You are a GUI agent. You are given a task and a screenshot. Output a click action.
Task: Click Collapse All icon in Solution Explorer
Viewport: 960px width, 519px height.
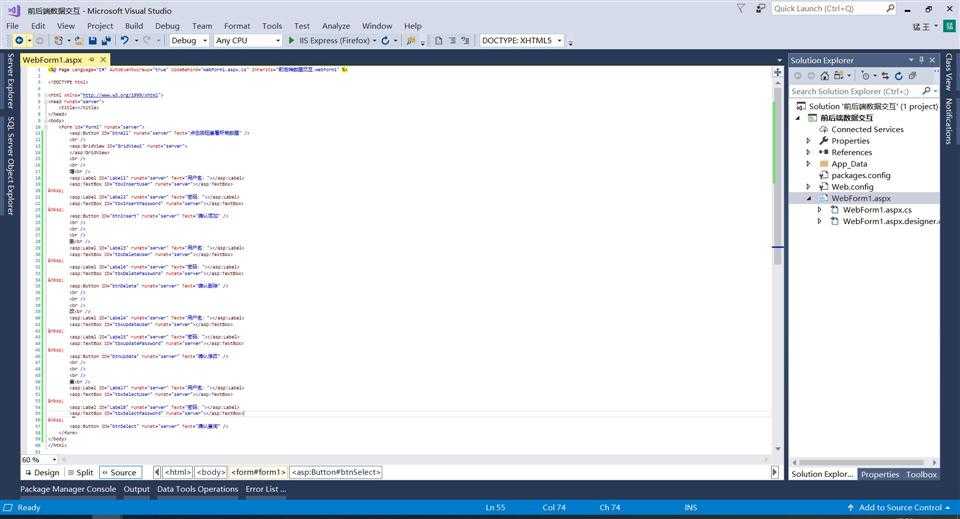click(x=912, y=76)
